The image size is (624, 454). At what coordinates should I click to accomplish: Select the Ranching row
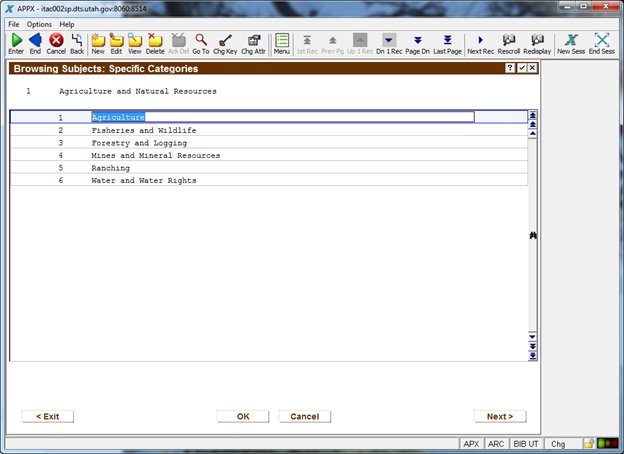pyautogui.click(x=269, y=168)
